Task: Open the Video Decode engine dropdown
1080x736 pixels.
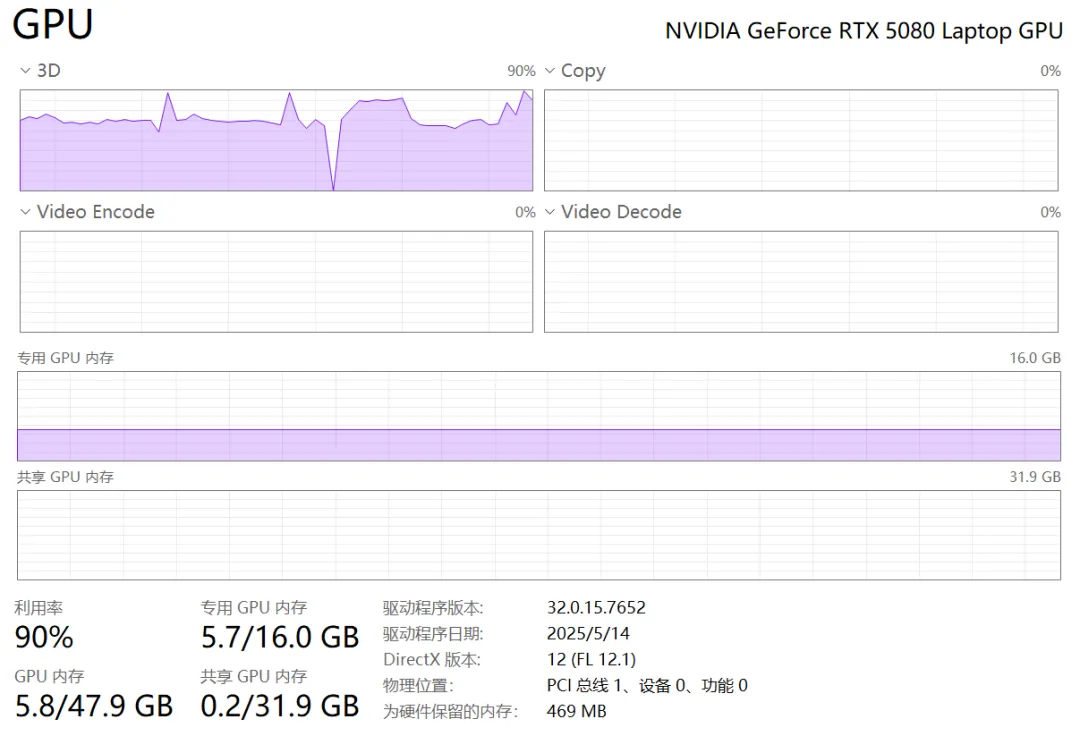Action: pos(549,212)
